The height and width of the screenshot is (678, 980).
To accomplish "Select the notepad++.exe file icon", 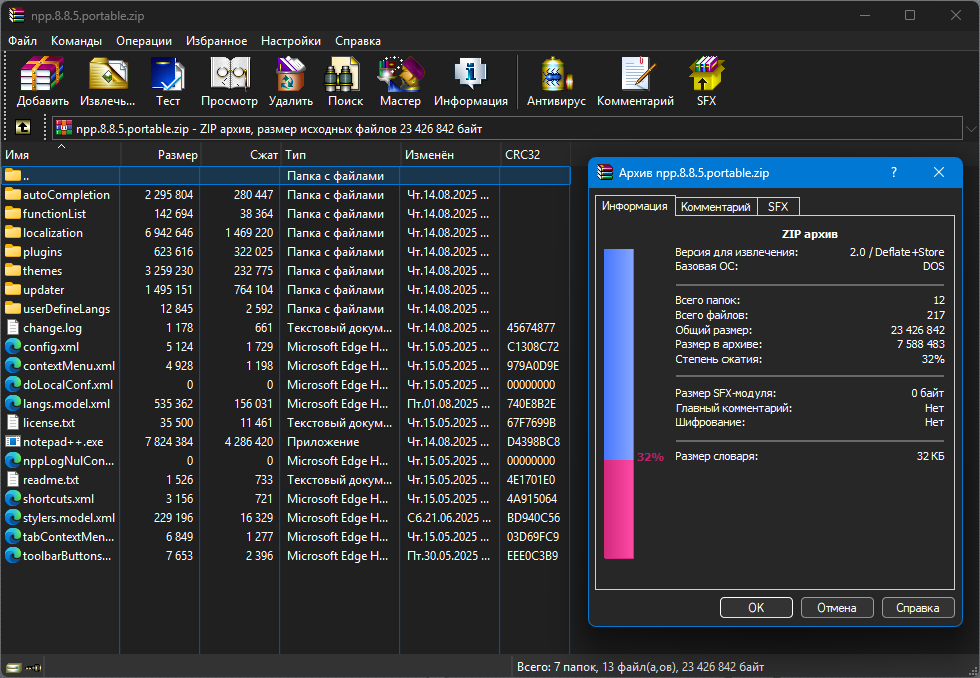I will coord(12,442).
